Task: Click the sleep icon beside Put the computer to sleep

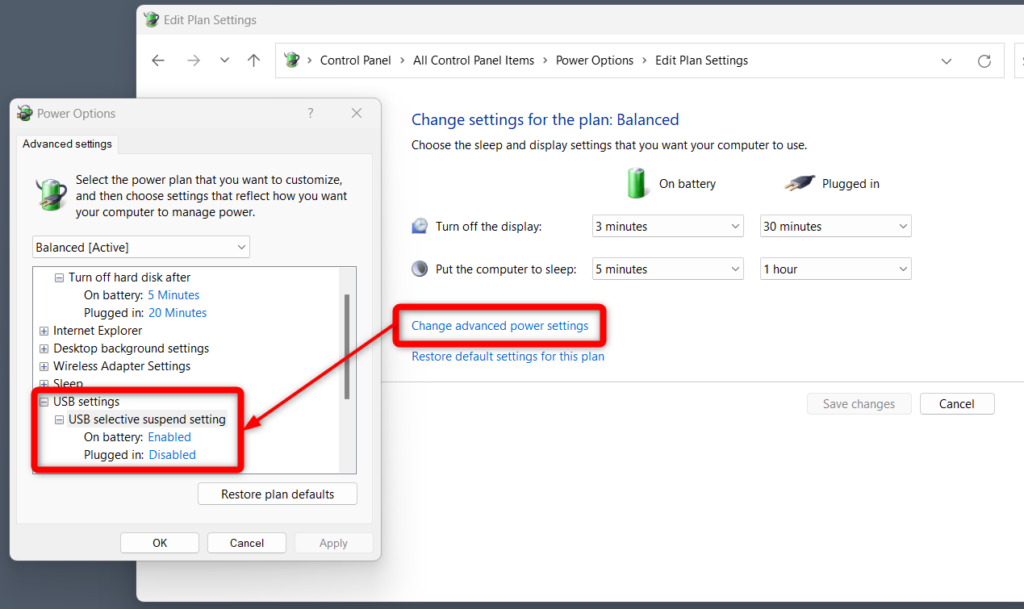Action: coord(419,268)
